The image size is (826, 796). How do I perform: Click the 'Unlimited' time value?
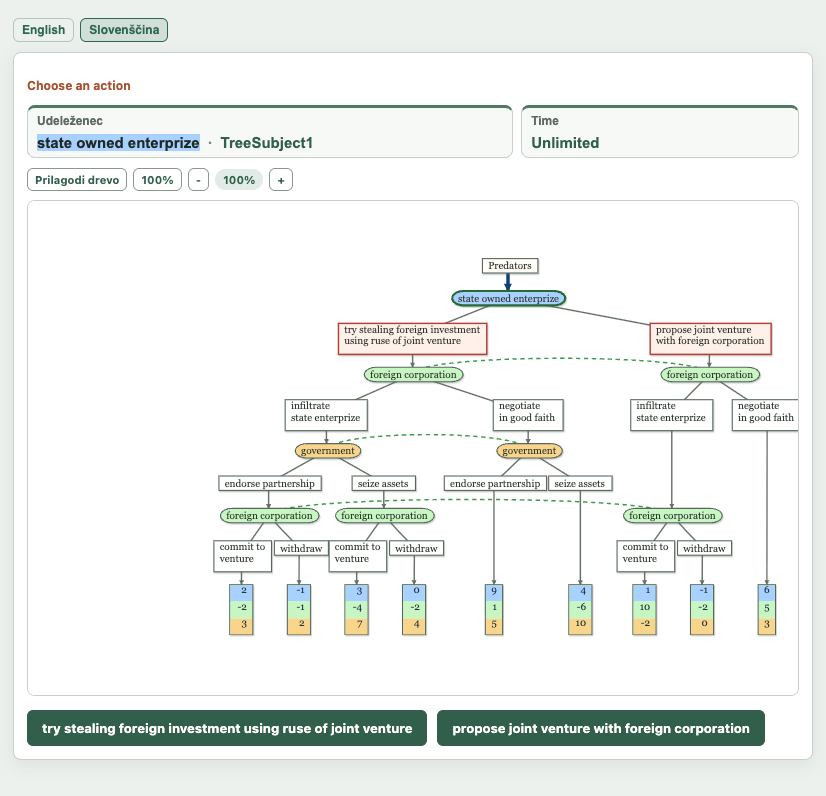565,143
